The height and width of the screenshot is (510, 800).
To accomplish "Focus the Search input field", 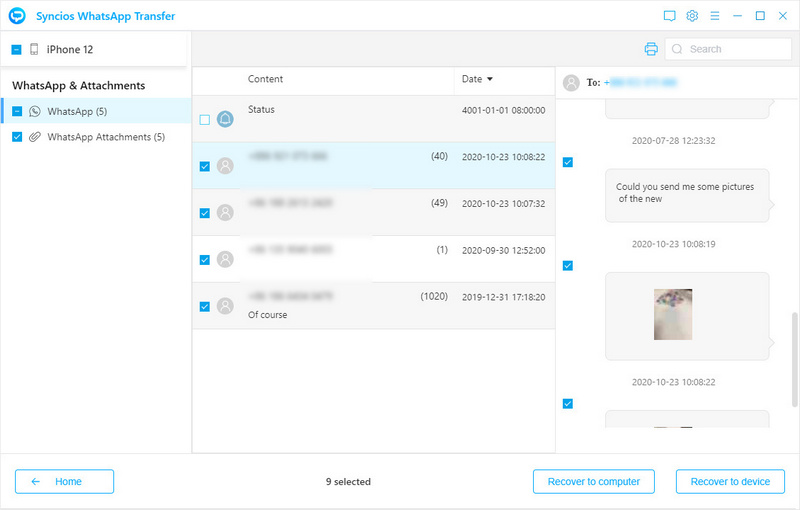I will pos(729,49).
